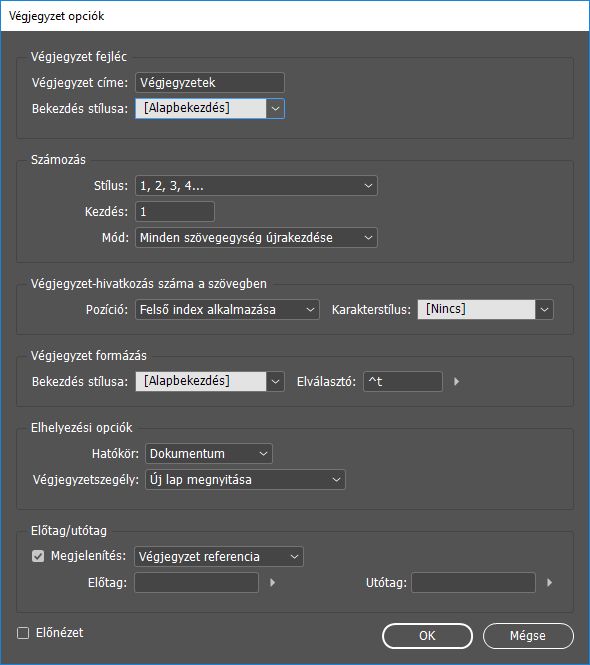The image size is (590, 665).
Task: Click the Elválasztó separator field
Action: pyautogui.click(x=403, y=381)
